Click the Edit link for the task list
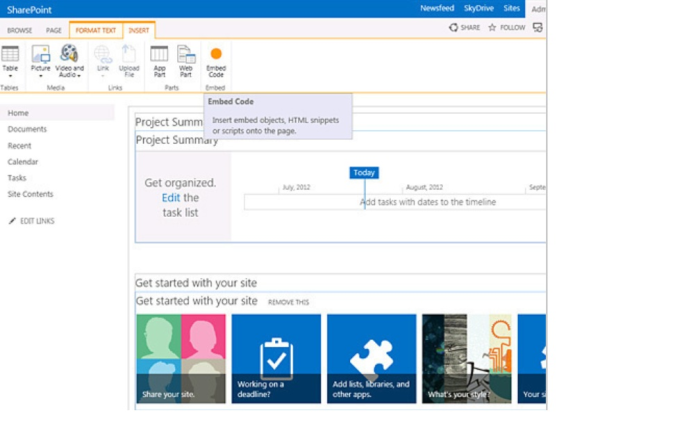 point(171,198)
